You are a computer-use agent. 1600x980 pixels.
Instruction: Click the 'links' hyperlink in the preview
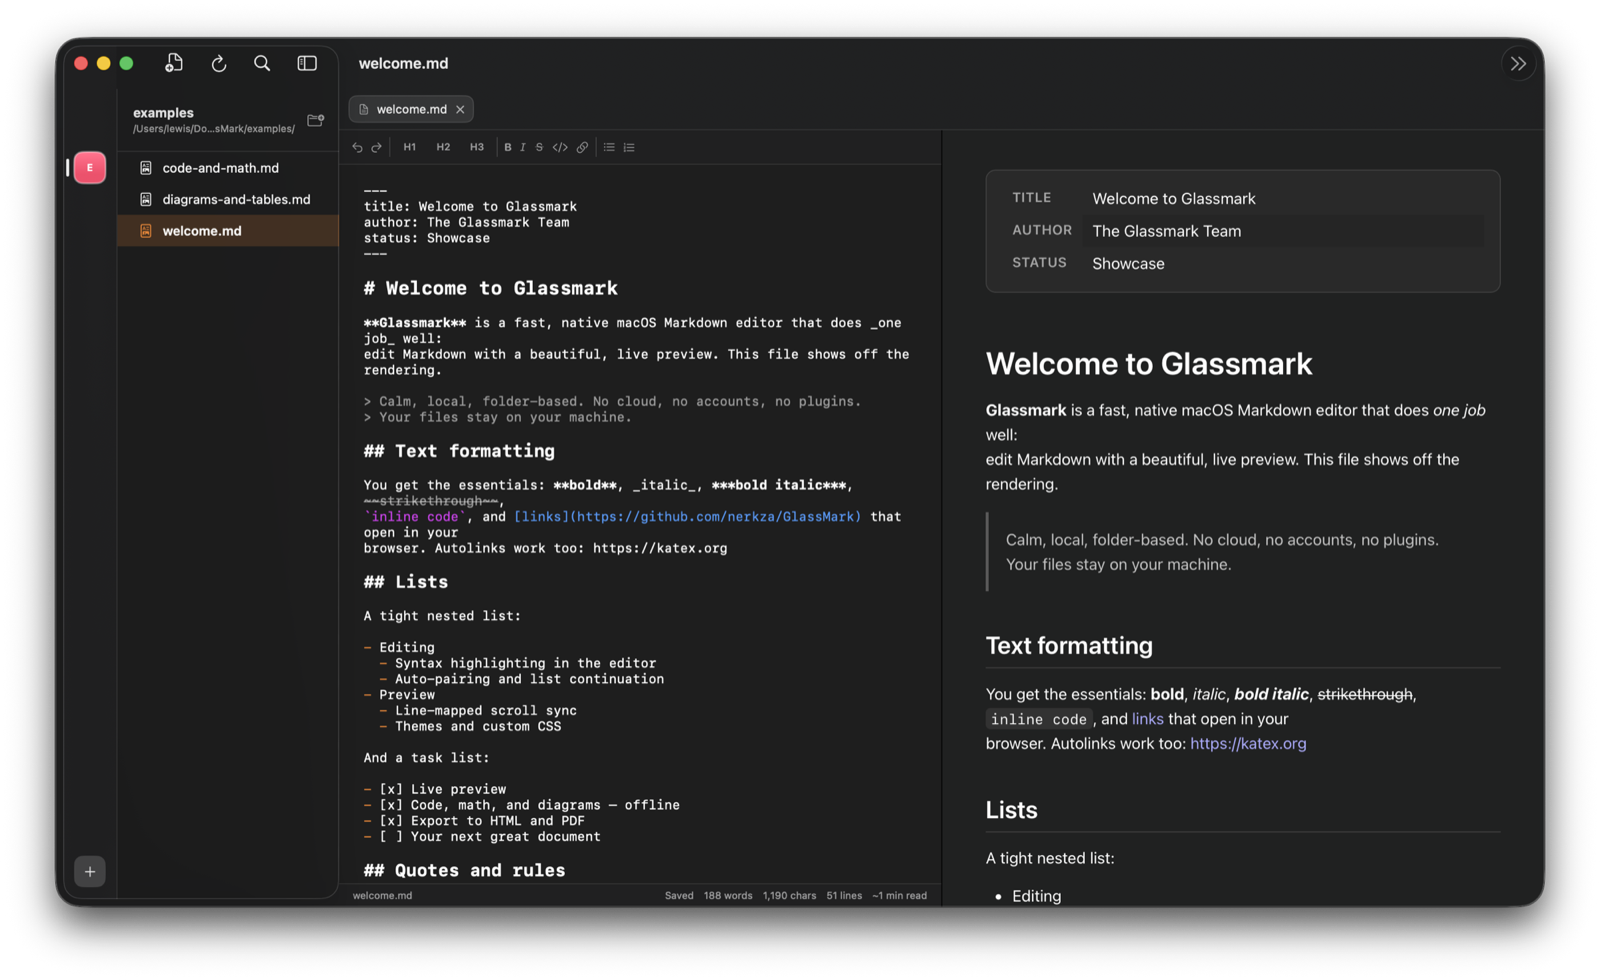click(x=1147, y=719)
